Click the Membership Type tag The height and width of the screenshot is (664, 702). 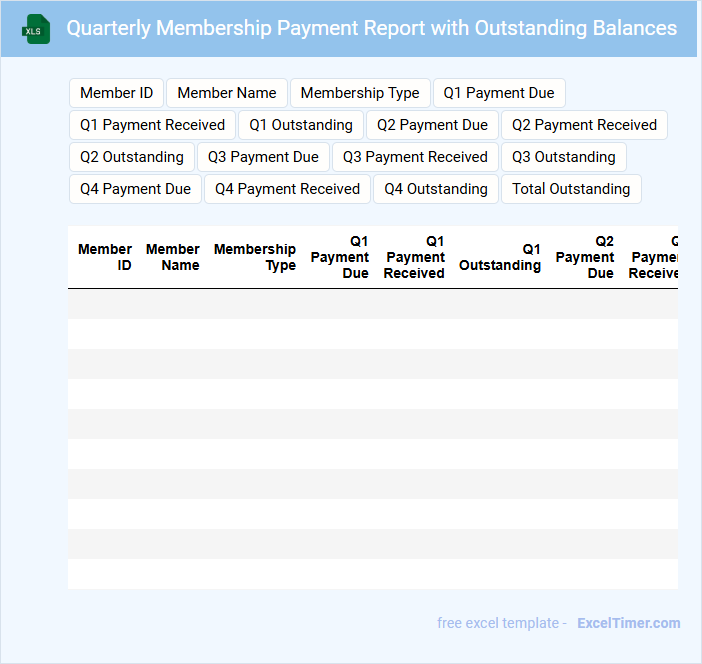coord(360,93)
